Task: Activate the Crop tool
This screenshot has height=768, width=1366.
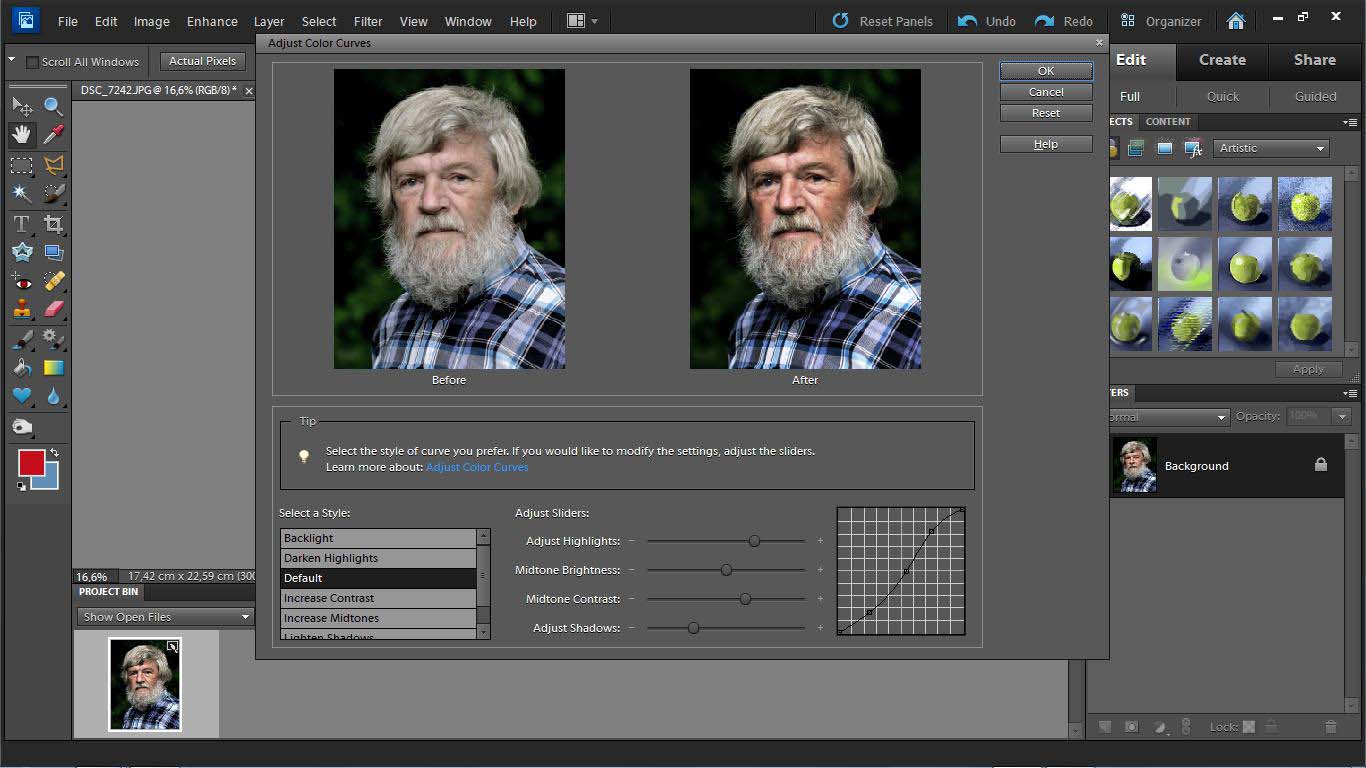Action: click(x=53, y=224)
